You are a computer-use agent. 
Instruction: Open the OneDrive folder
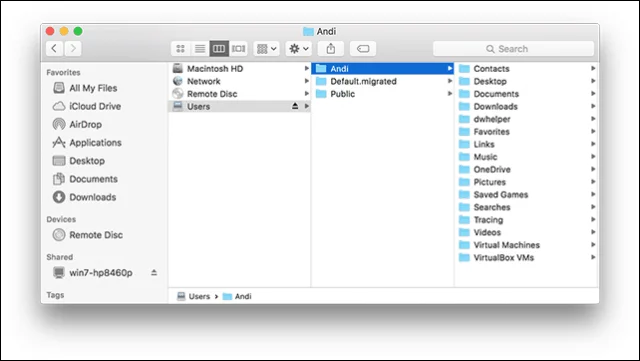[x=527, y=169]
